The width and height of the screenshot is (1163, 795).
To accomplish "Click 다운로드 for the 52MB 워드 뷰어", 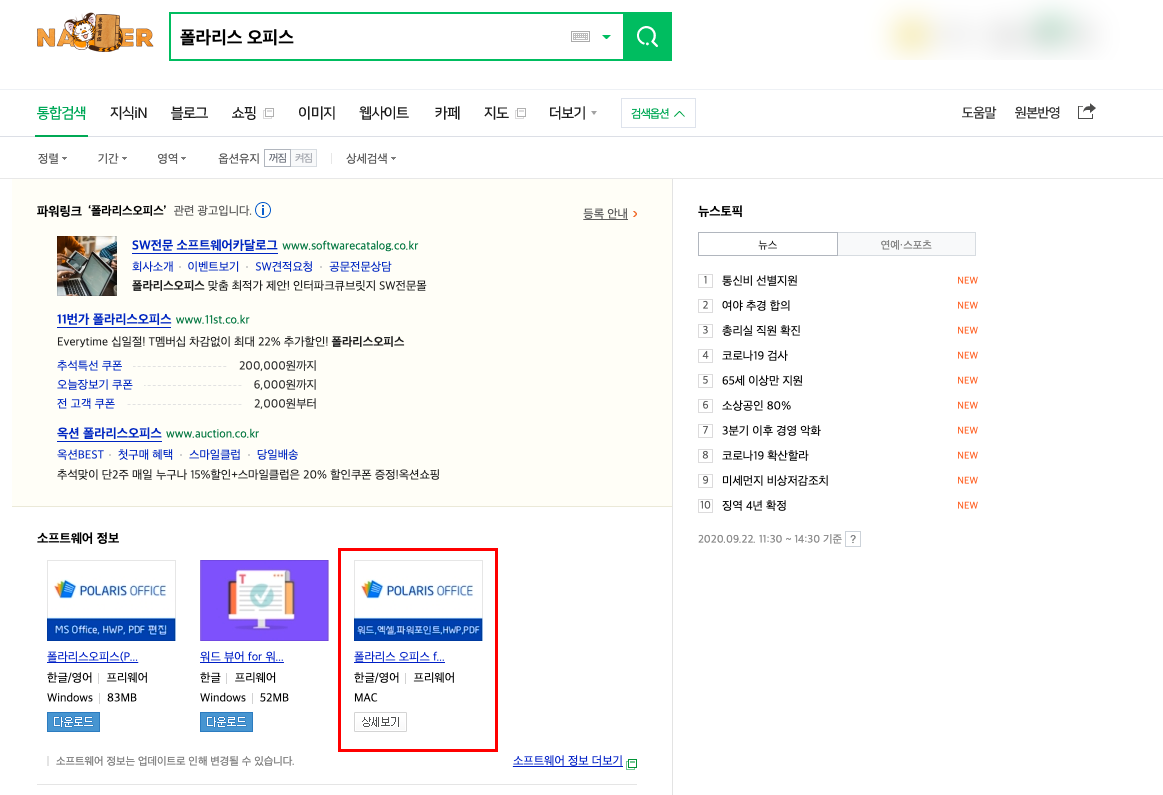I will 226,722.
